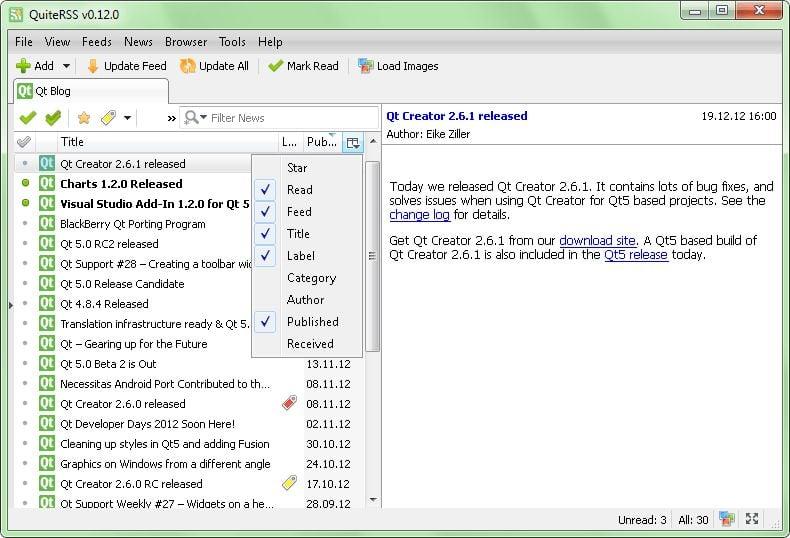The width and height of the screenshot is (790, 538).
Task: Open the View menu
Action: coord(57,42)
